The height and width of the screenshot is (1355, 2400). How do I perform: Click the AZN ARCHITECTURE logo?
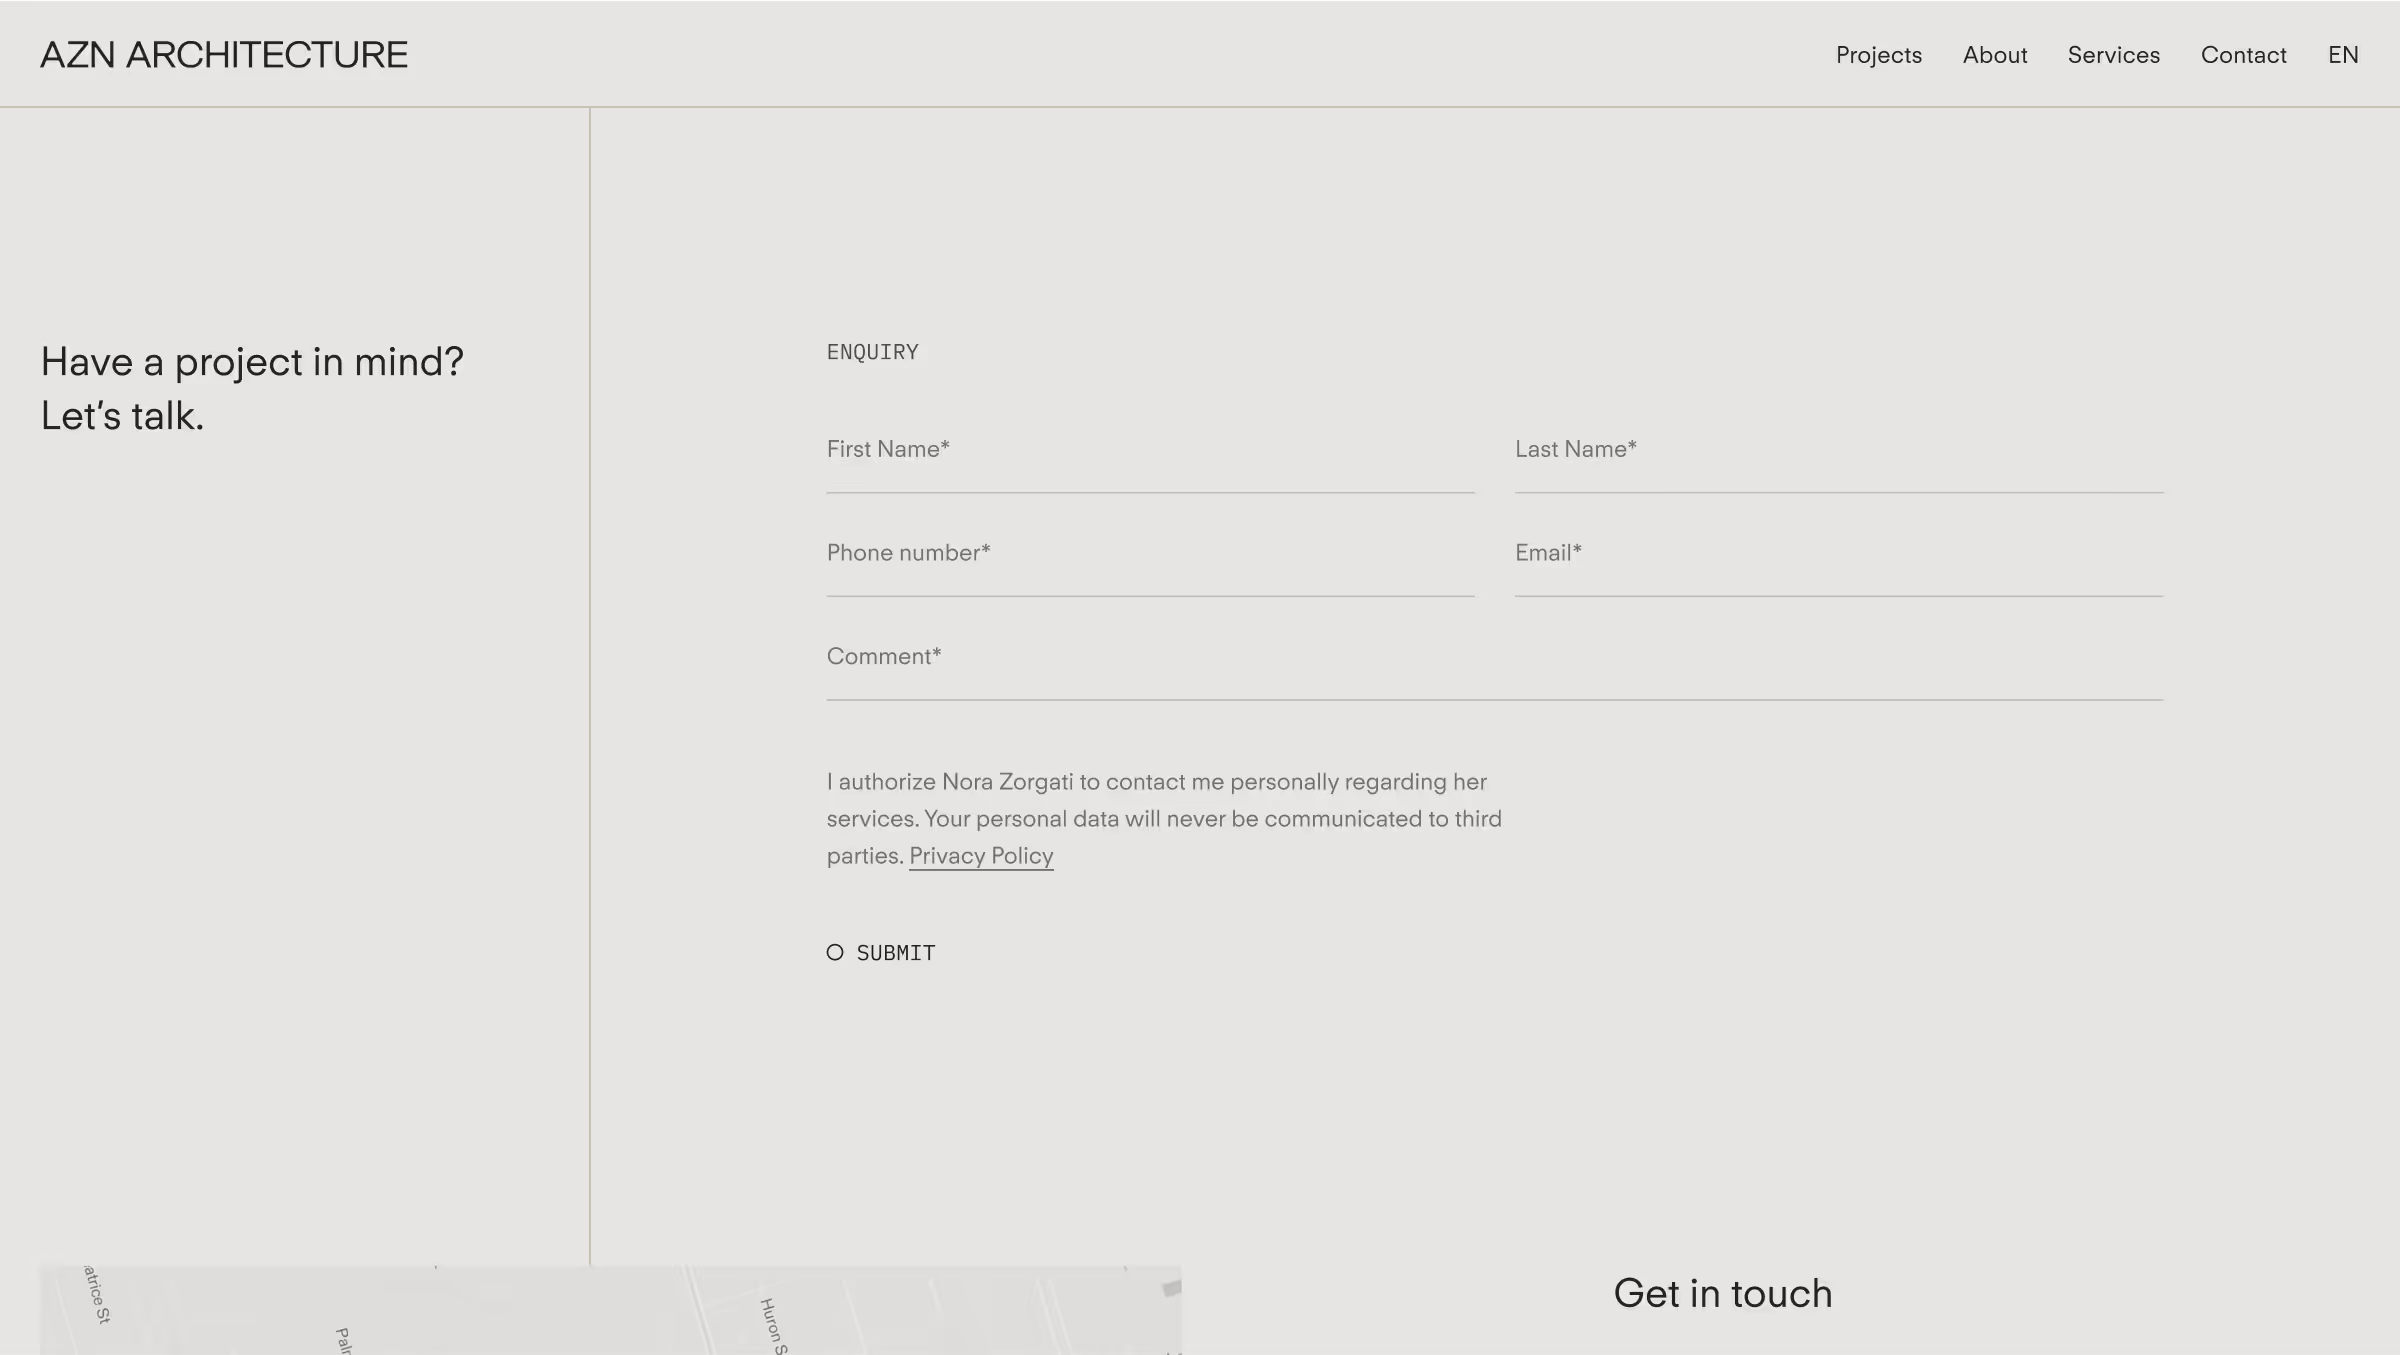(224, 55)
